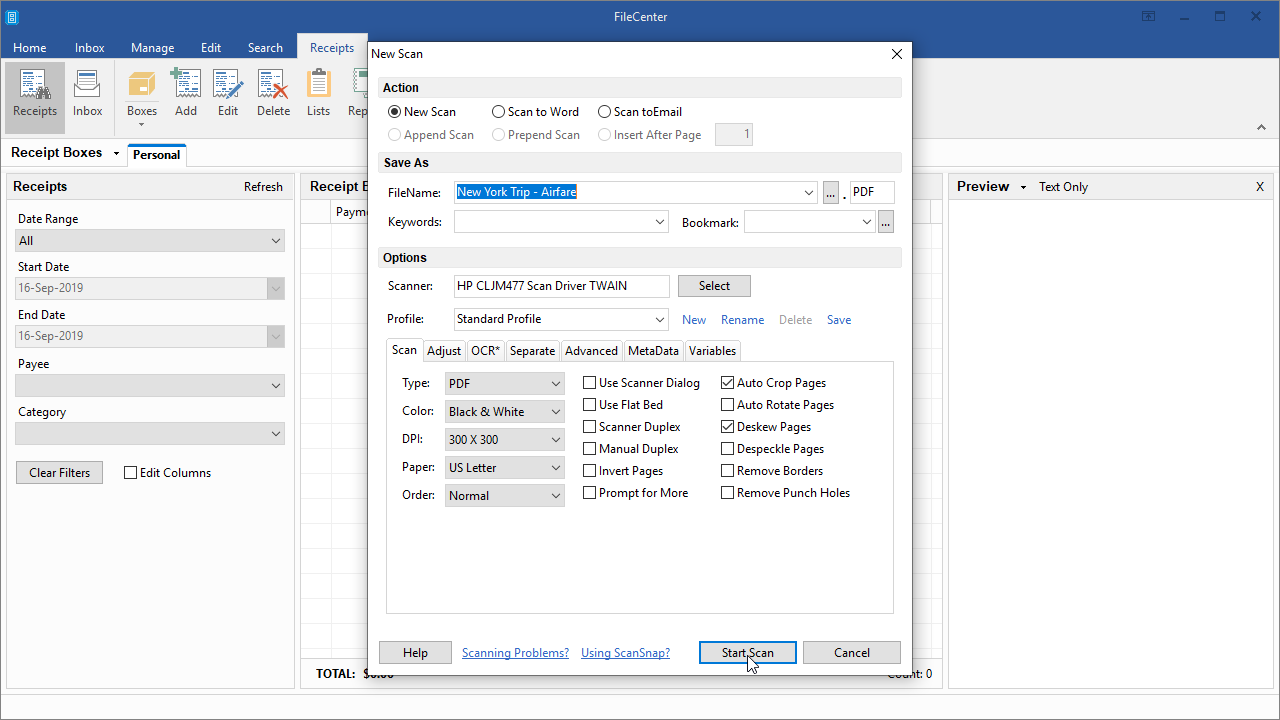Click into the Keywords input field
This screenshot has width=1280, height=720.
(553, 223)
